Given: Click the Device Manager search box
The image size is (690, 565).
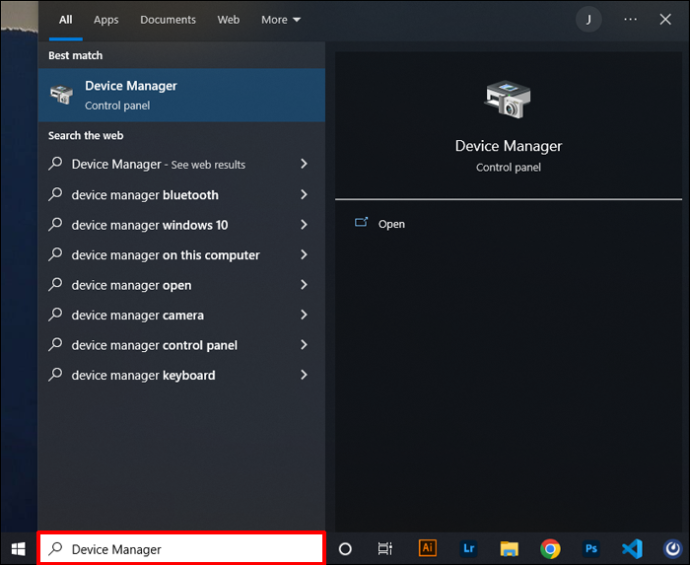Looking at the screenshot, I should [181, 549].
